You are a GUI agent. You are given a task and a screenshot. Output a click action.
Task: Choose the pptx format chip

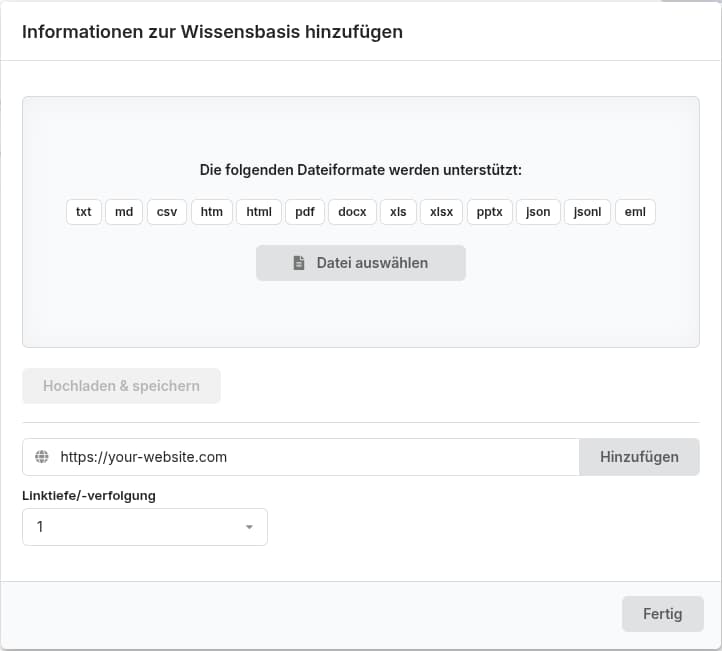pos(489,212)
